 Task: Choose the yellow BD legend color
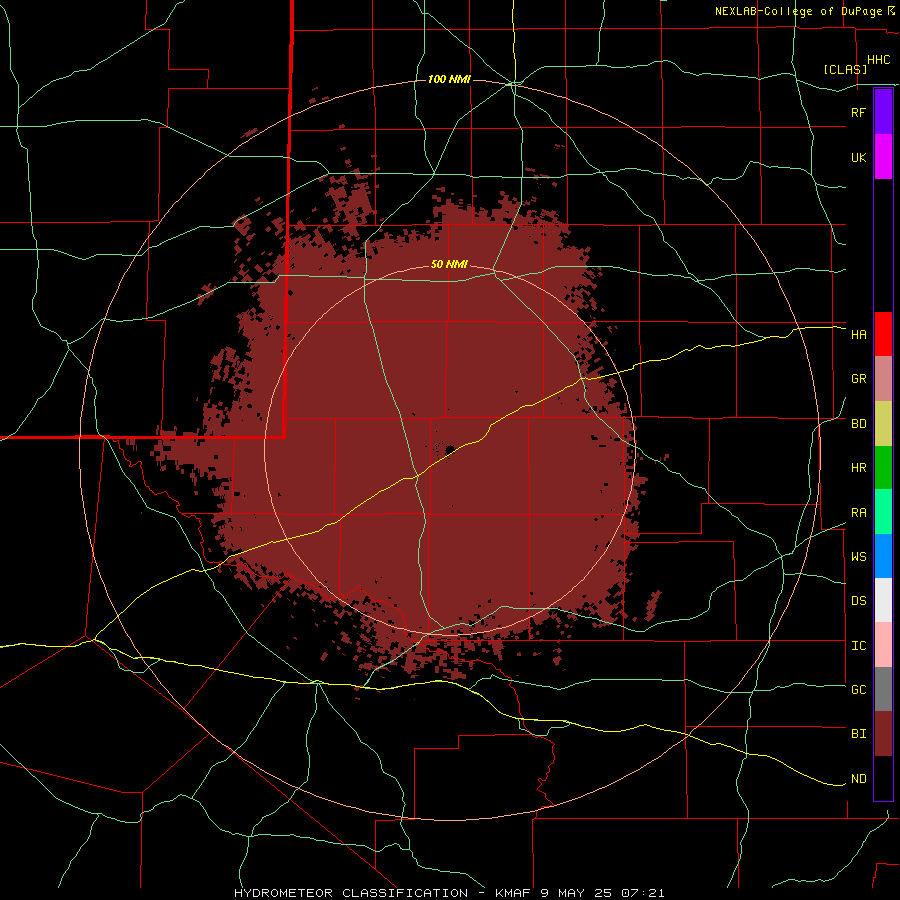(883, 424)
